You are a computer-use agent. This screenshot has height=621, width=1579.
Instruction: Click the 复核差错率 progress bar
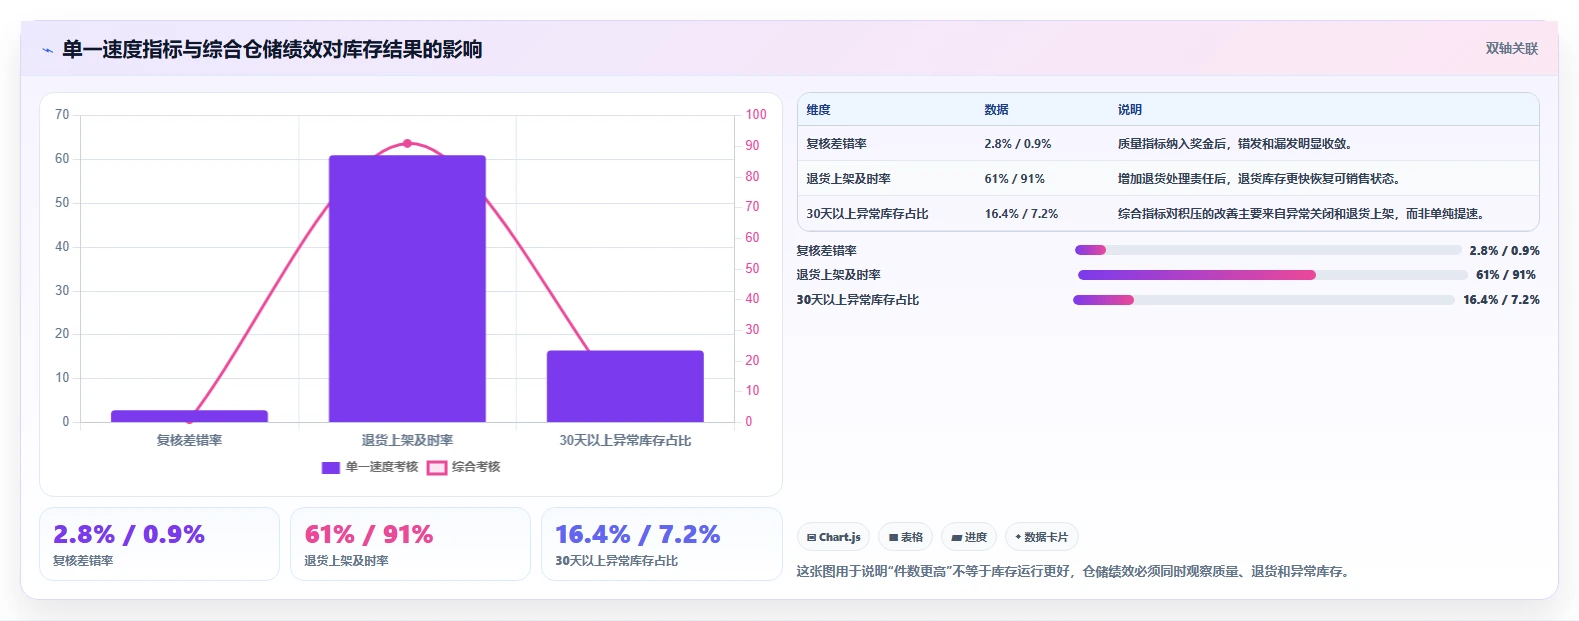click(x=1268, y=250)
